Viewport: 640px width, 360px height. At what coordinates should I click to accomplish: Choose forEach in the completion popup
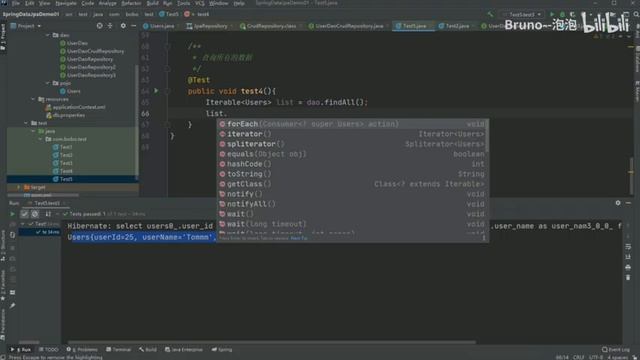pyautogui.click(x=353, y=124)
